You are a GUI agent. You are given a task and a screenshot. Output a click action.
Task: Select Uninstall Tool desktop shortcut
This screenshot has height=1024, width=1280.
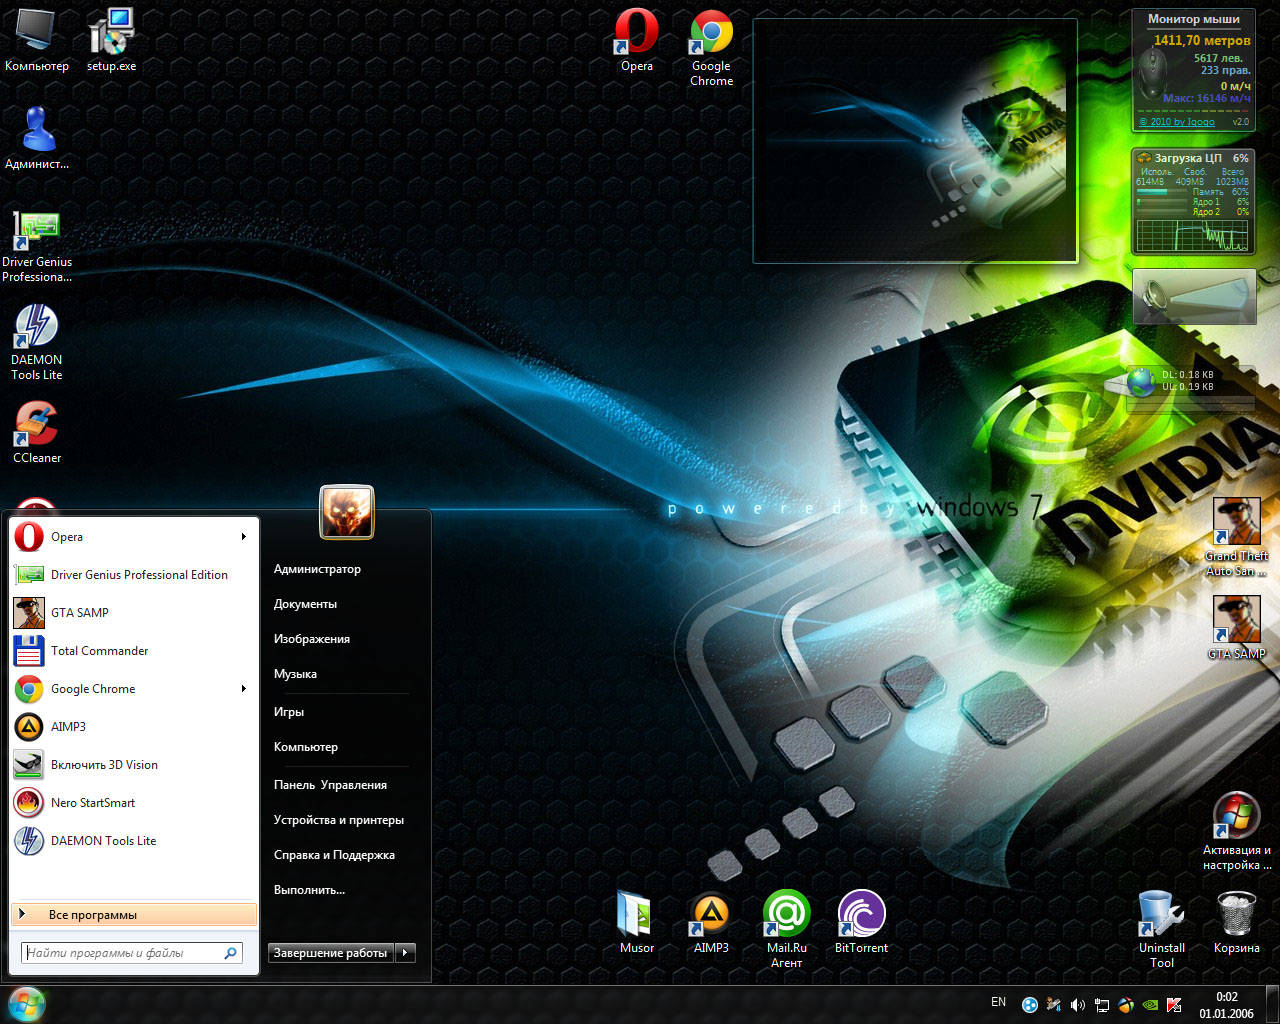click(1161, 929)
